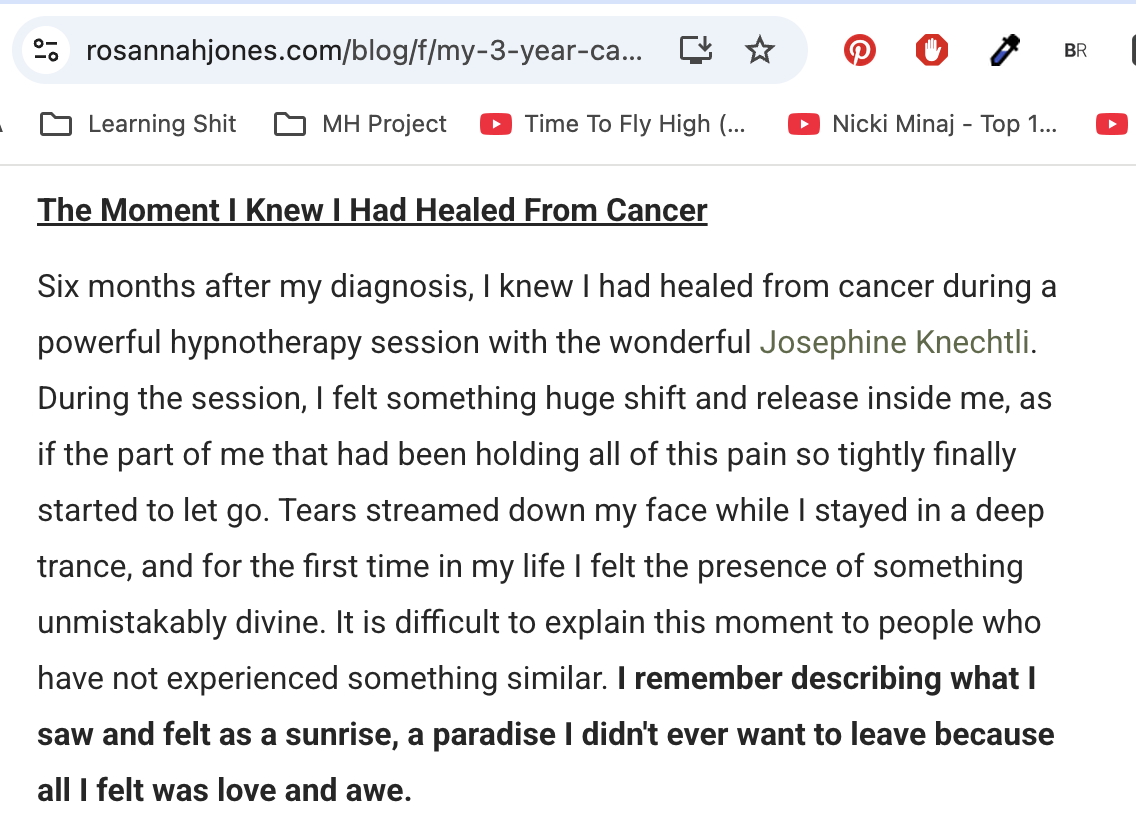Follow the Josephine Knechtli link

pos(894,343)
